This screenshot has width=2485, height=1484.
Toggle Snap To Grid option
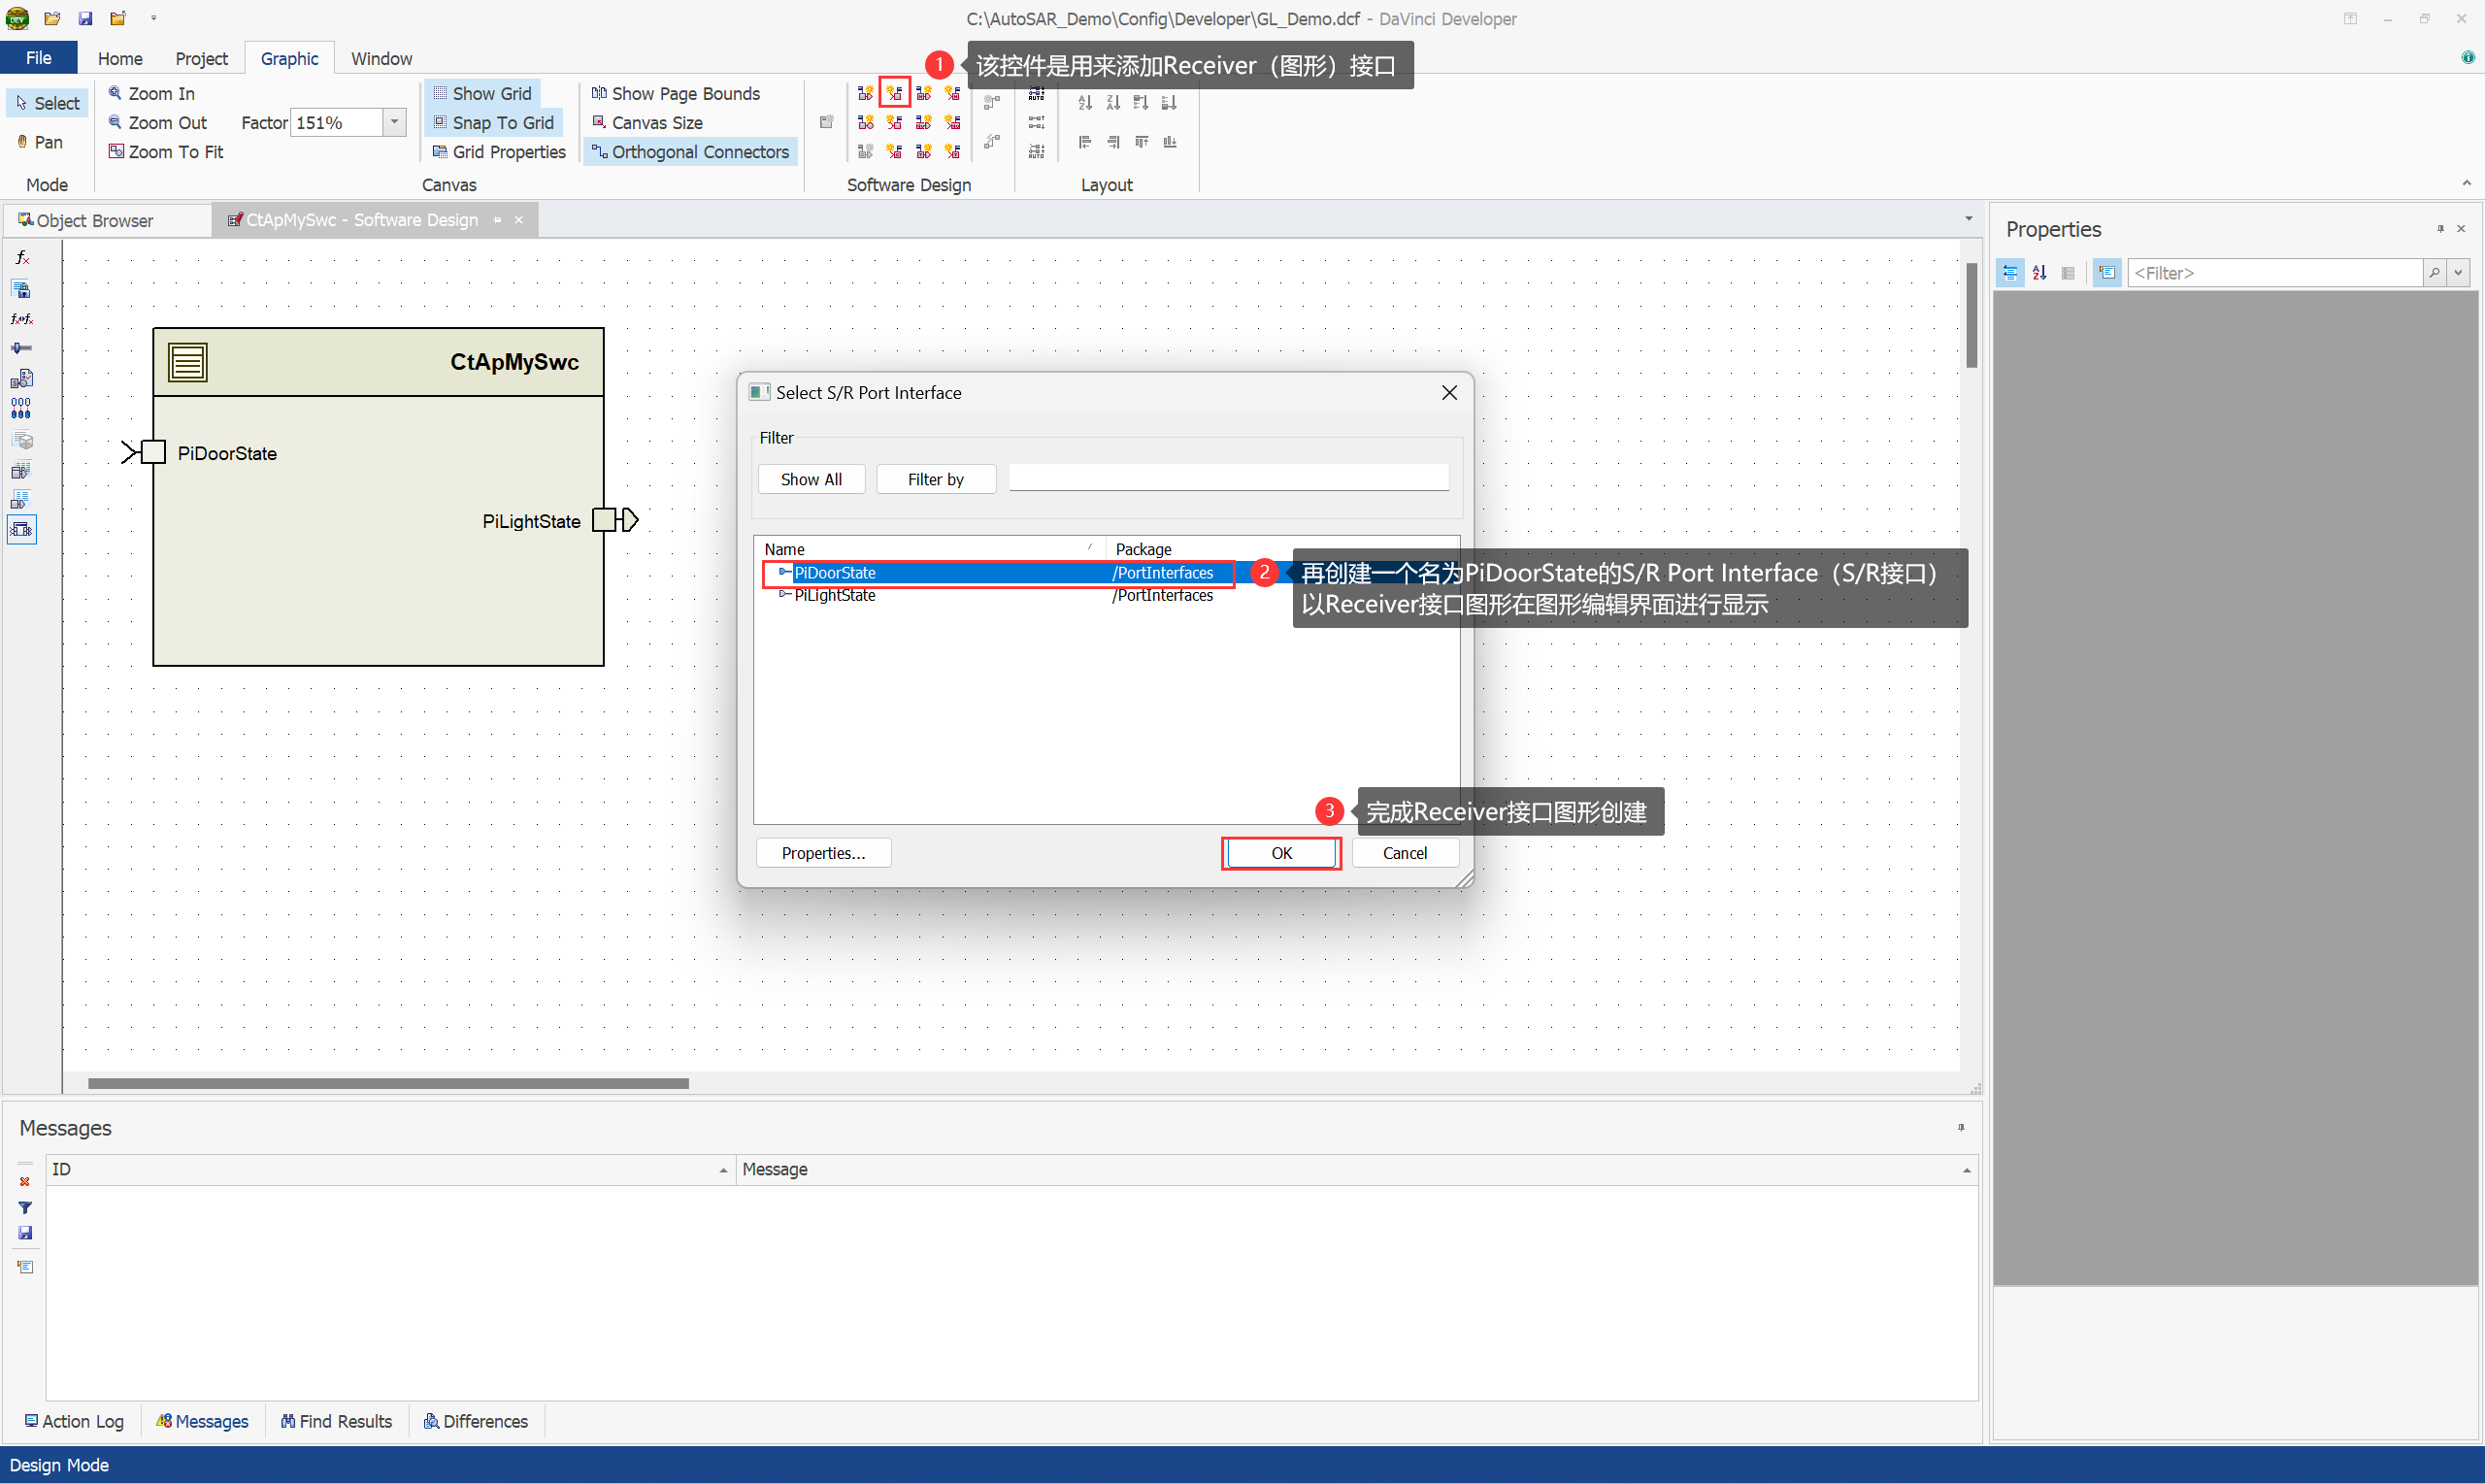click(493, 122)
